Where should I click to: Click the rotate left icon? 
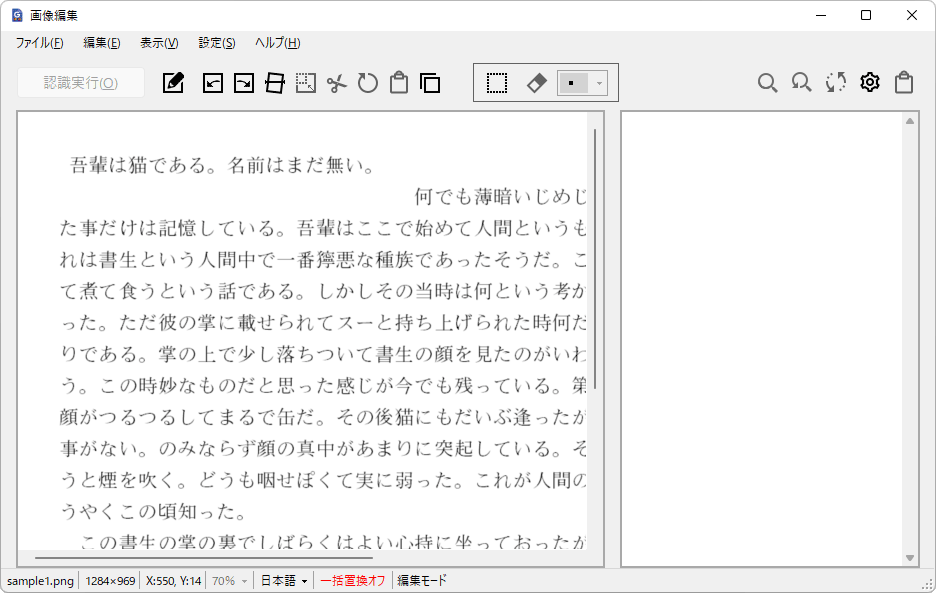(213, 83)
